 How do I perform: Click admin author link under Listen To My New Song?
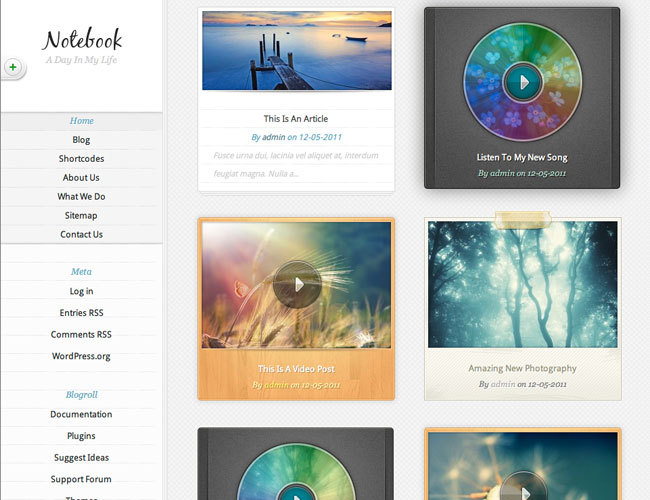pos(502,173)
